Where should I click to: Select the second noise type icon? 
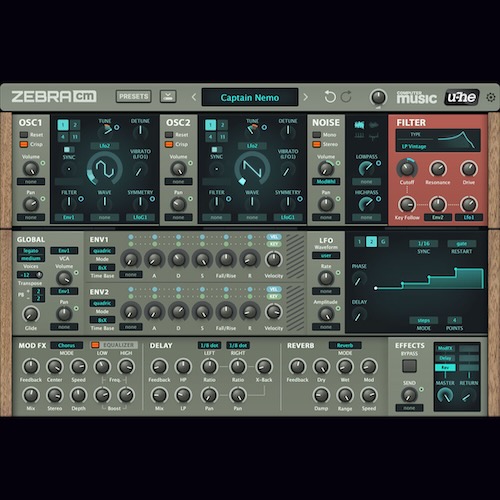tap(374, 125)
